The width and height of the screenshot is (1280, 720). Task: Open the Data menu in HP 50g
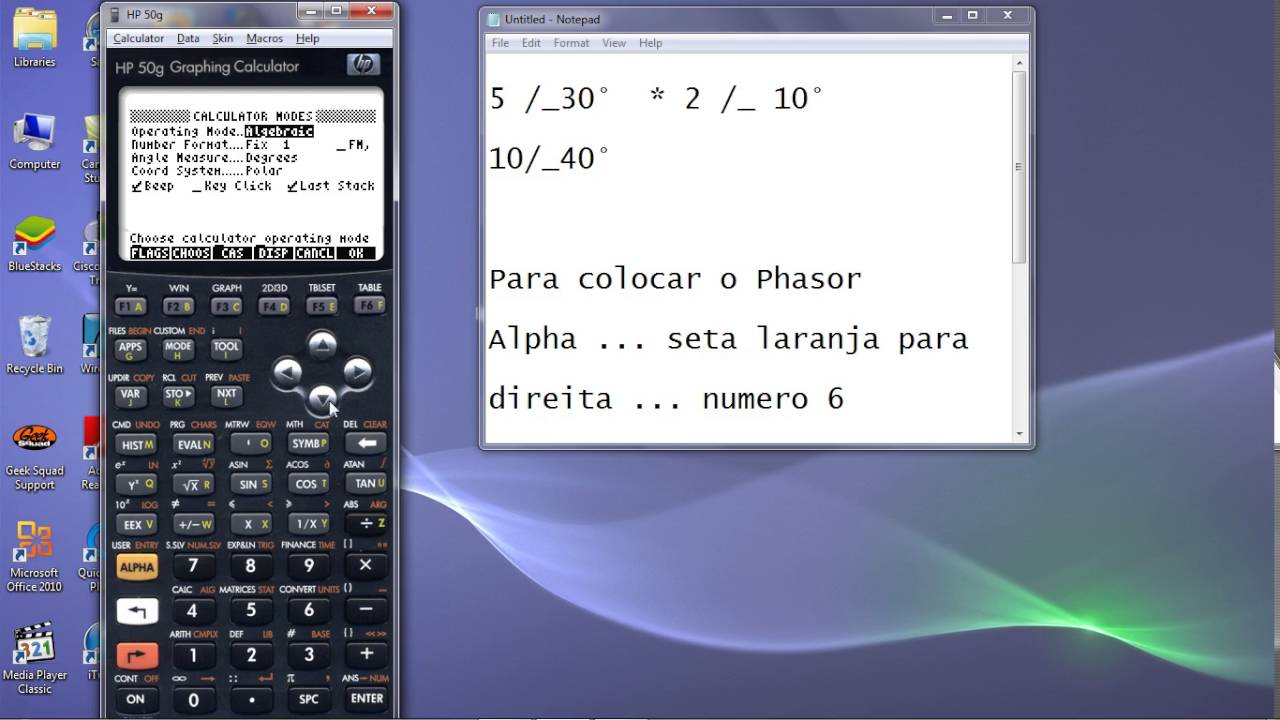(188, 38)
